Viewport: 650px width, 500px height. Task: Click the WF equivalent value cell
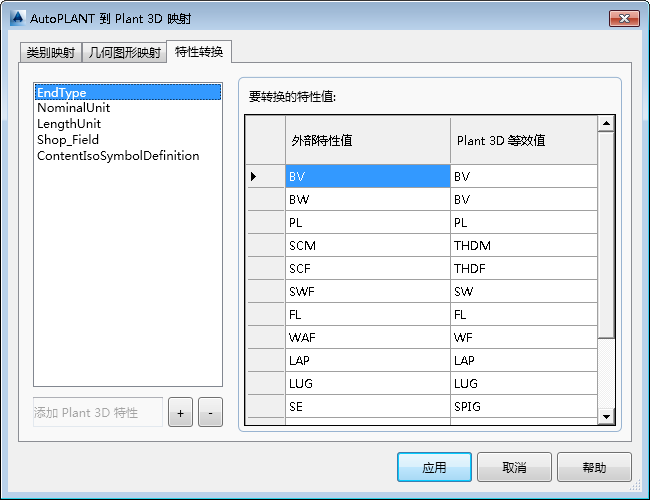click(x=524, y=337)
